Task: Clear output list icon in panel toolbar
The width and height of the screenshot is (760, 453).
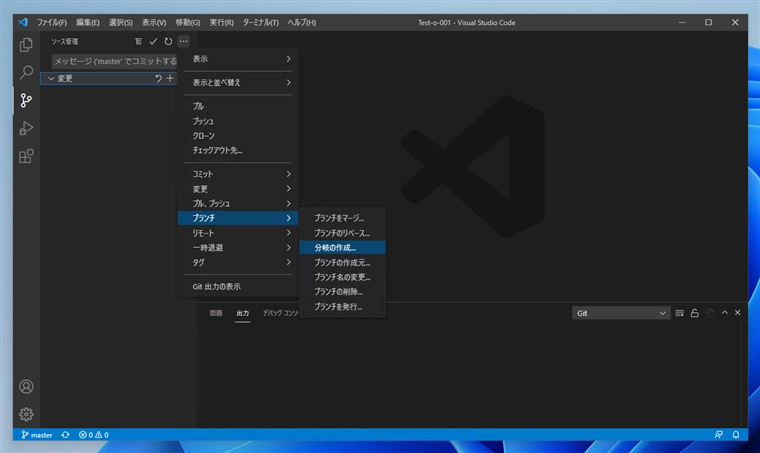Action: coord(680,313)
